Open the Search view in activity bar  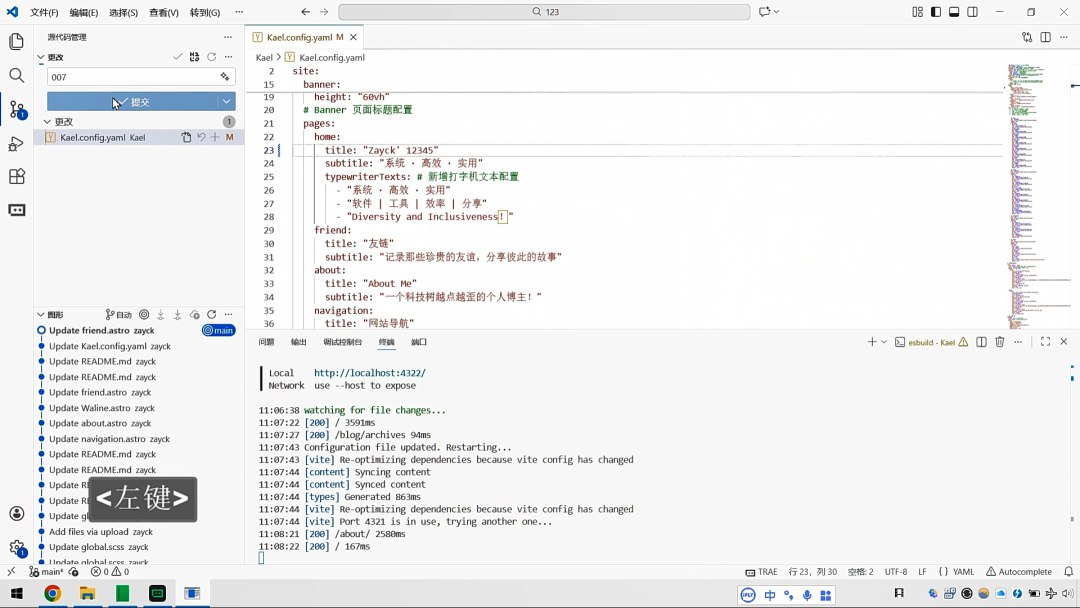(x=16, y=76)
